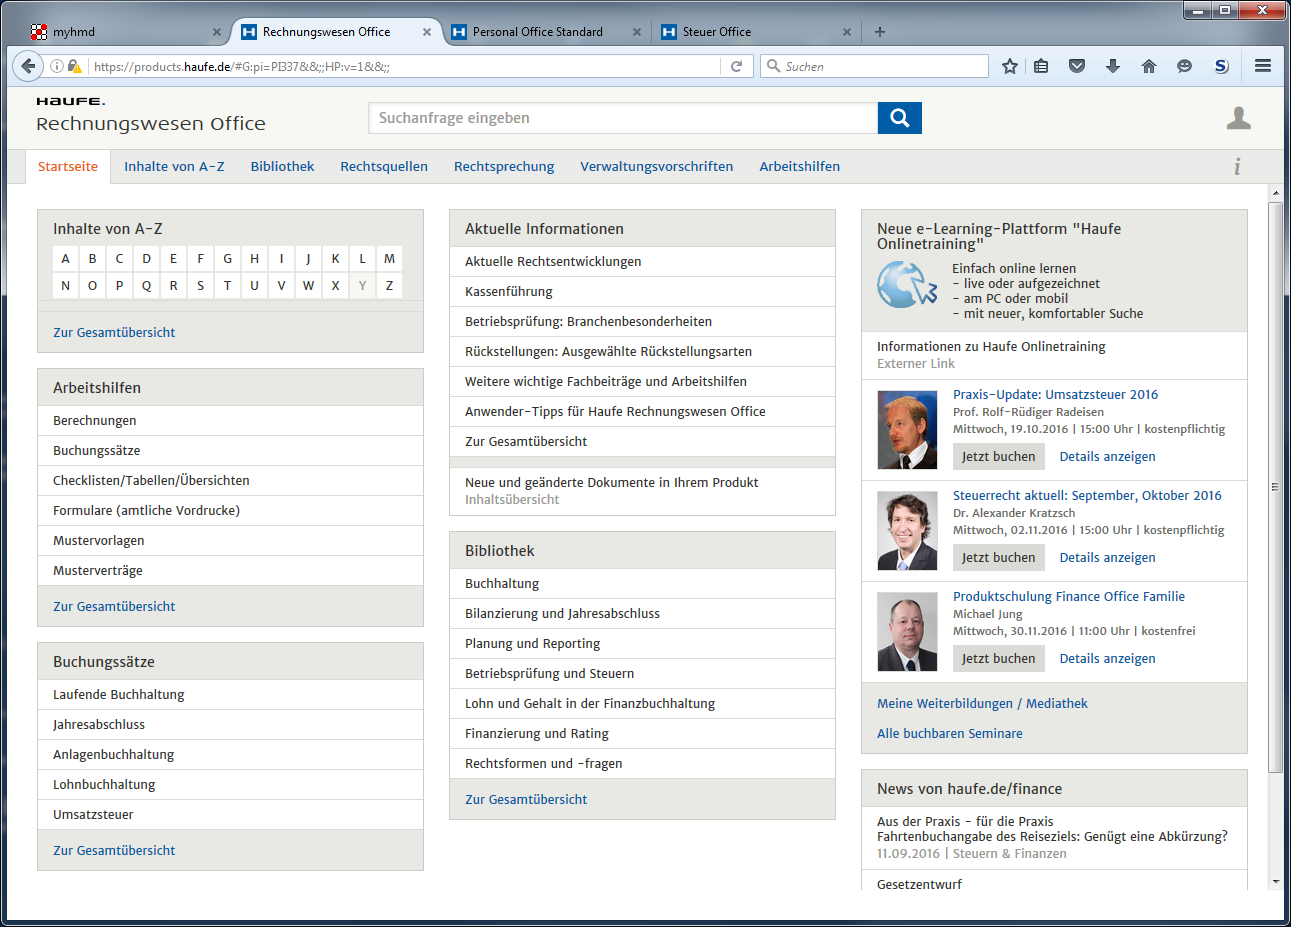Select letter M in Inhalte von A-Z
The height and width of the screenshot is (927, 1291).
389,258
